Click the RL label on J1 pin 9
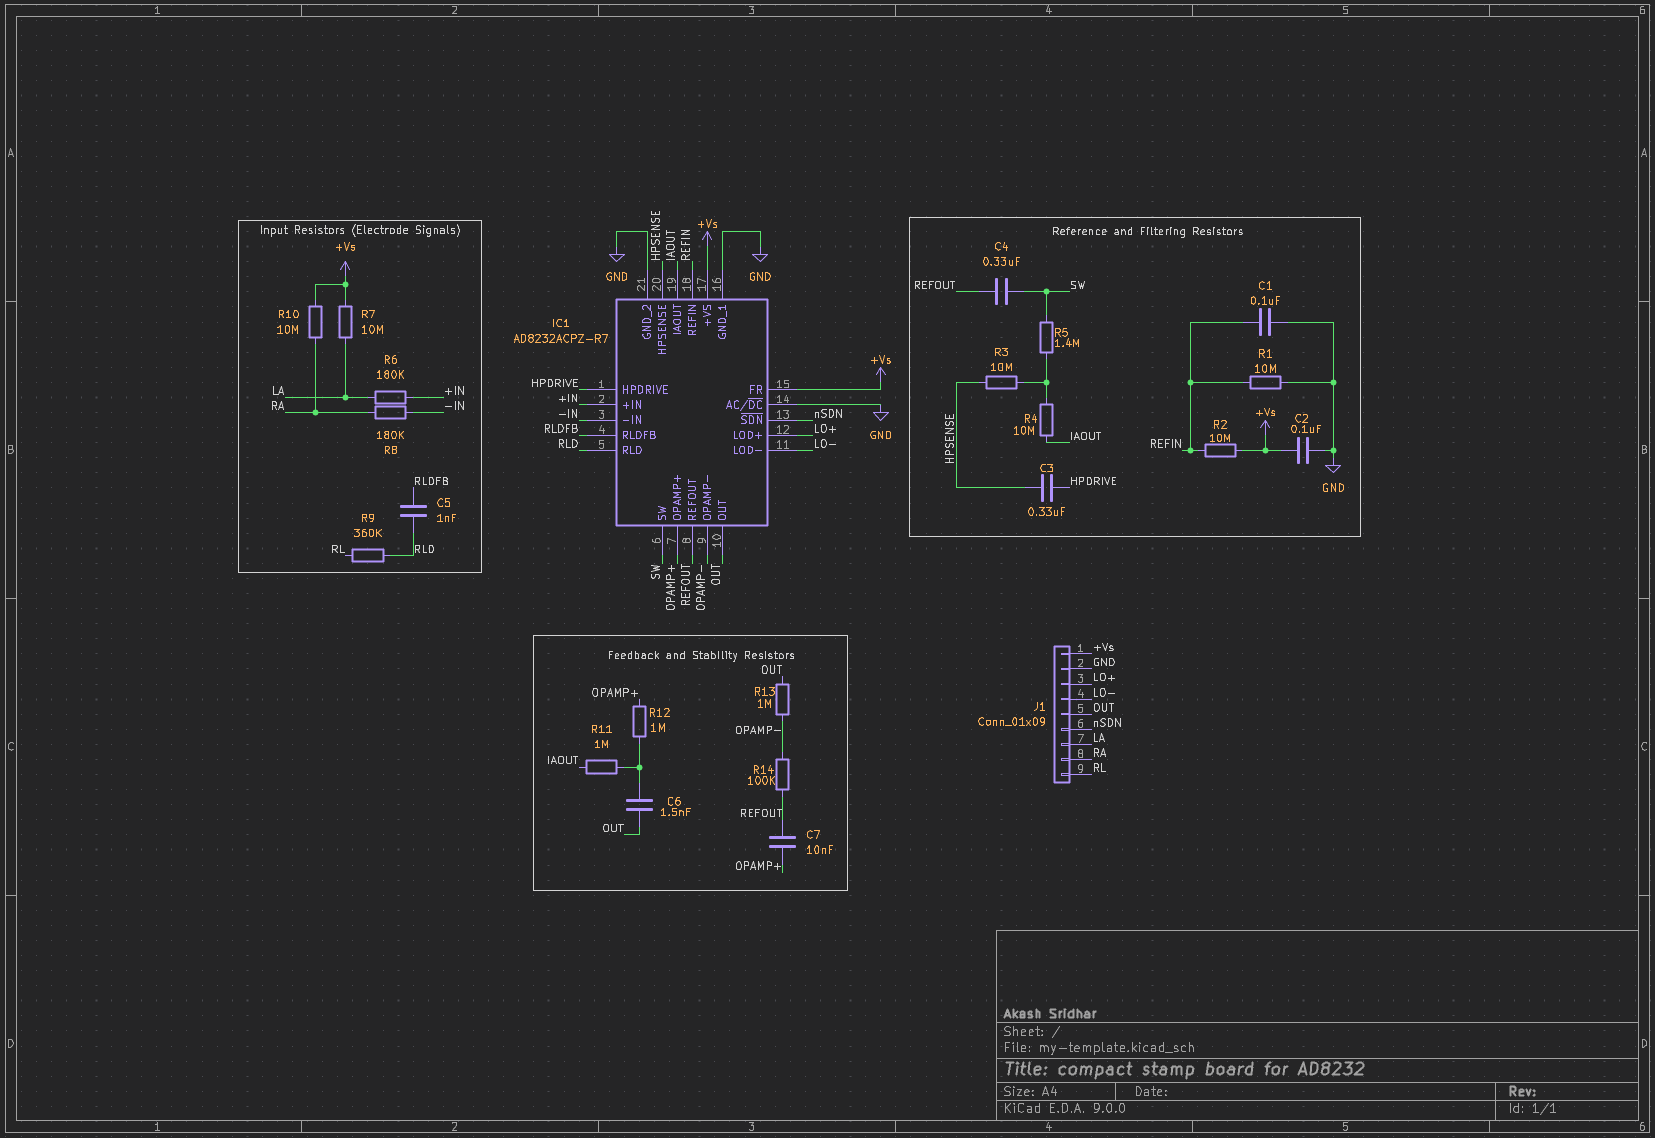The height and width of the screenshot is (1138, 1655). click(1099, 768)
